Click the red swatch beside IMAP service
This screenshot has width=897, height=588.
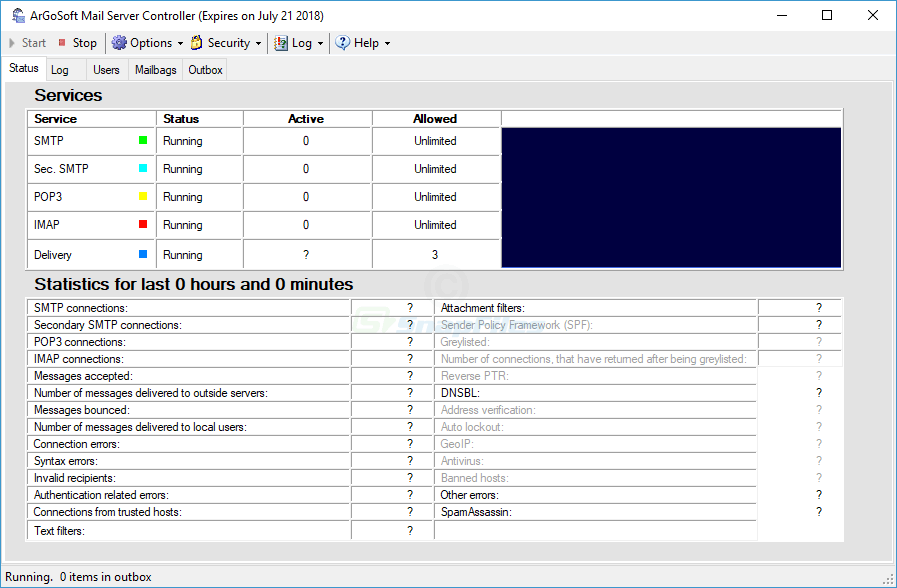[146, 224]
